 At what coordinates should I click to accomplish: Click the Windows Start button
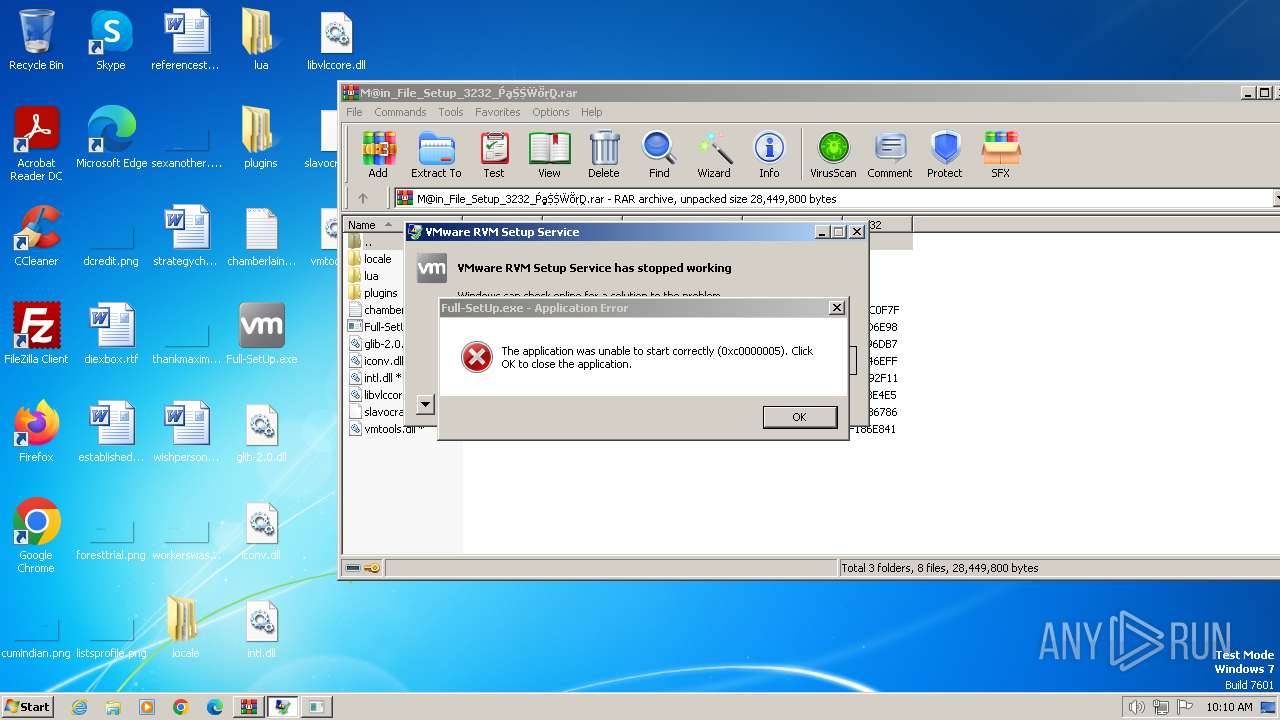(x=28, y=706)
